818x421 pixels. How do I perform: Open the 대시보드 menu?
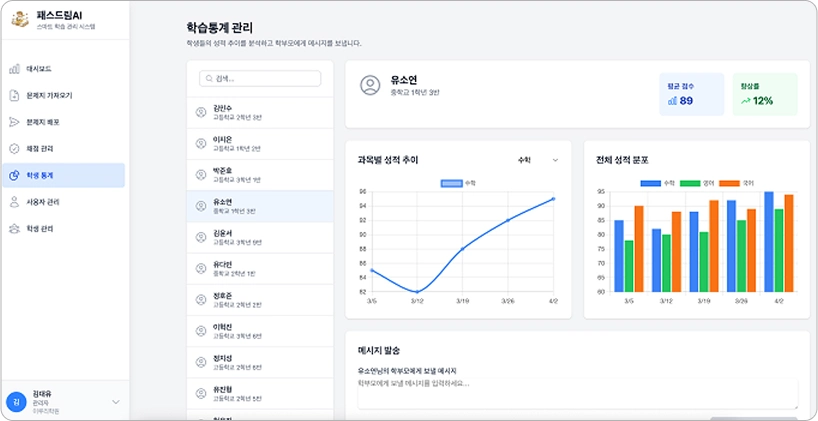(x=63, y=69)
